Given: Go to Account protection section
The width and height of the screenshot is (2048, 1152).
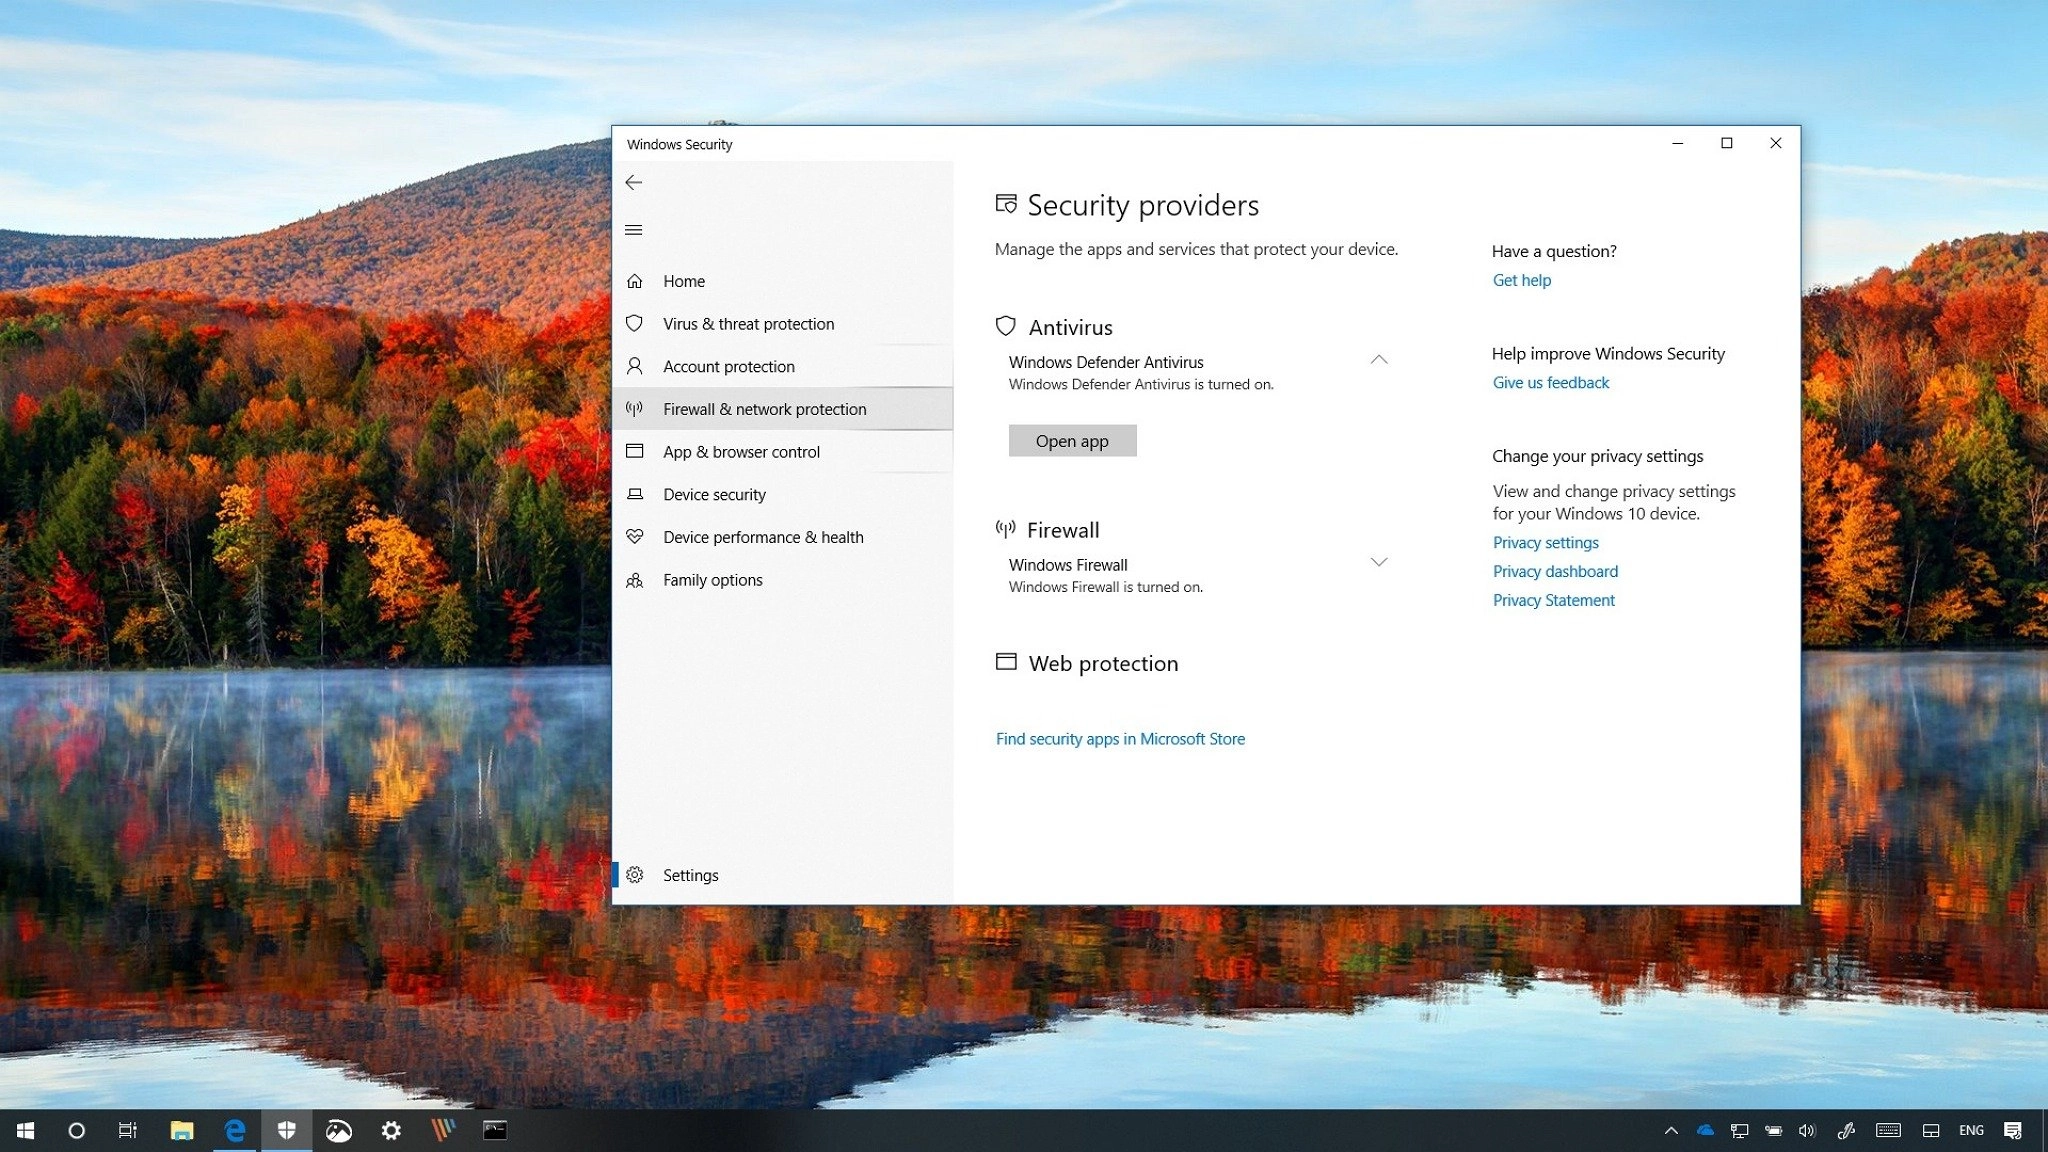Looking at the screenshot, I should [728, 367].
